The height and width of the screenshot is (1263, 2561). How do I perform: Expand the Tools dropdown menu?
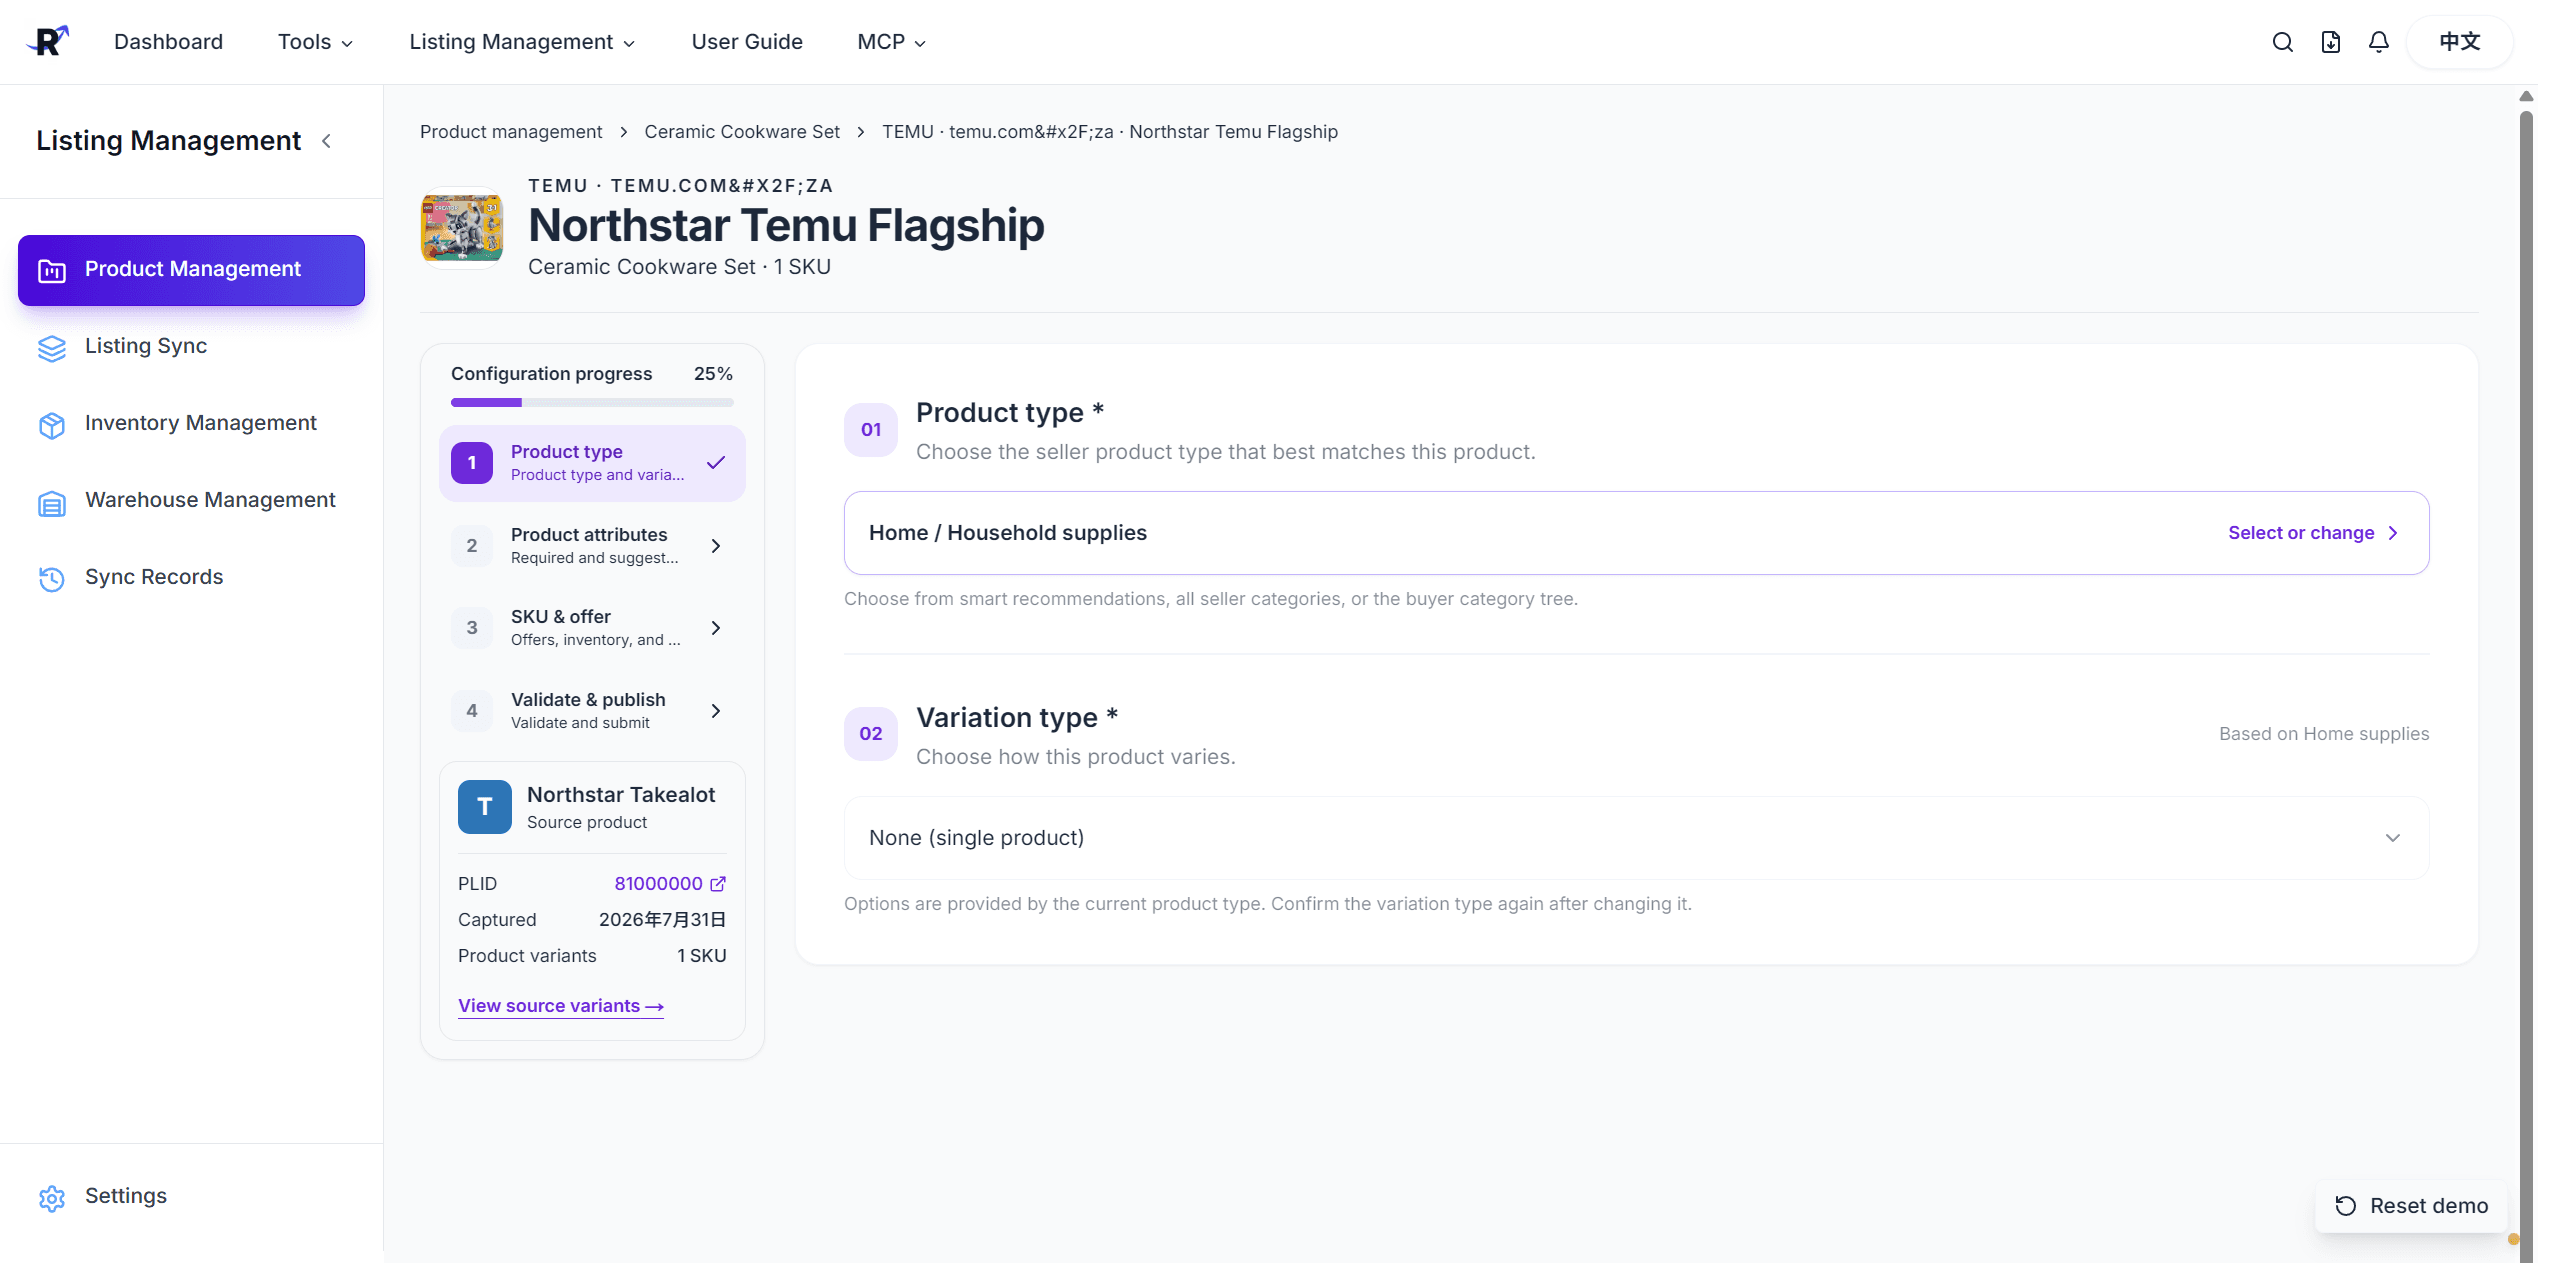315,42
